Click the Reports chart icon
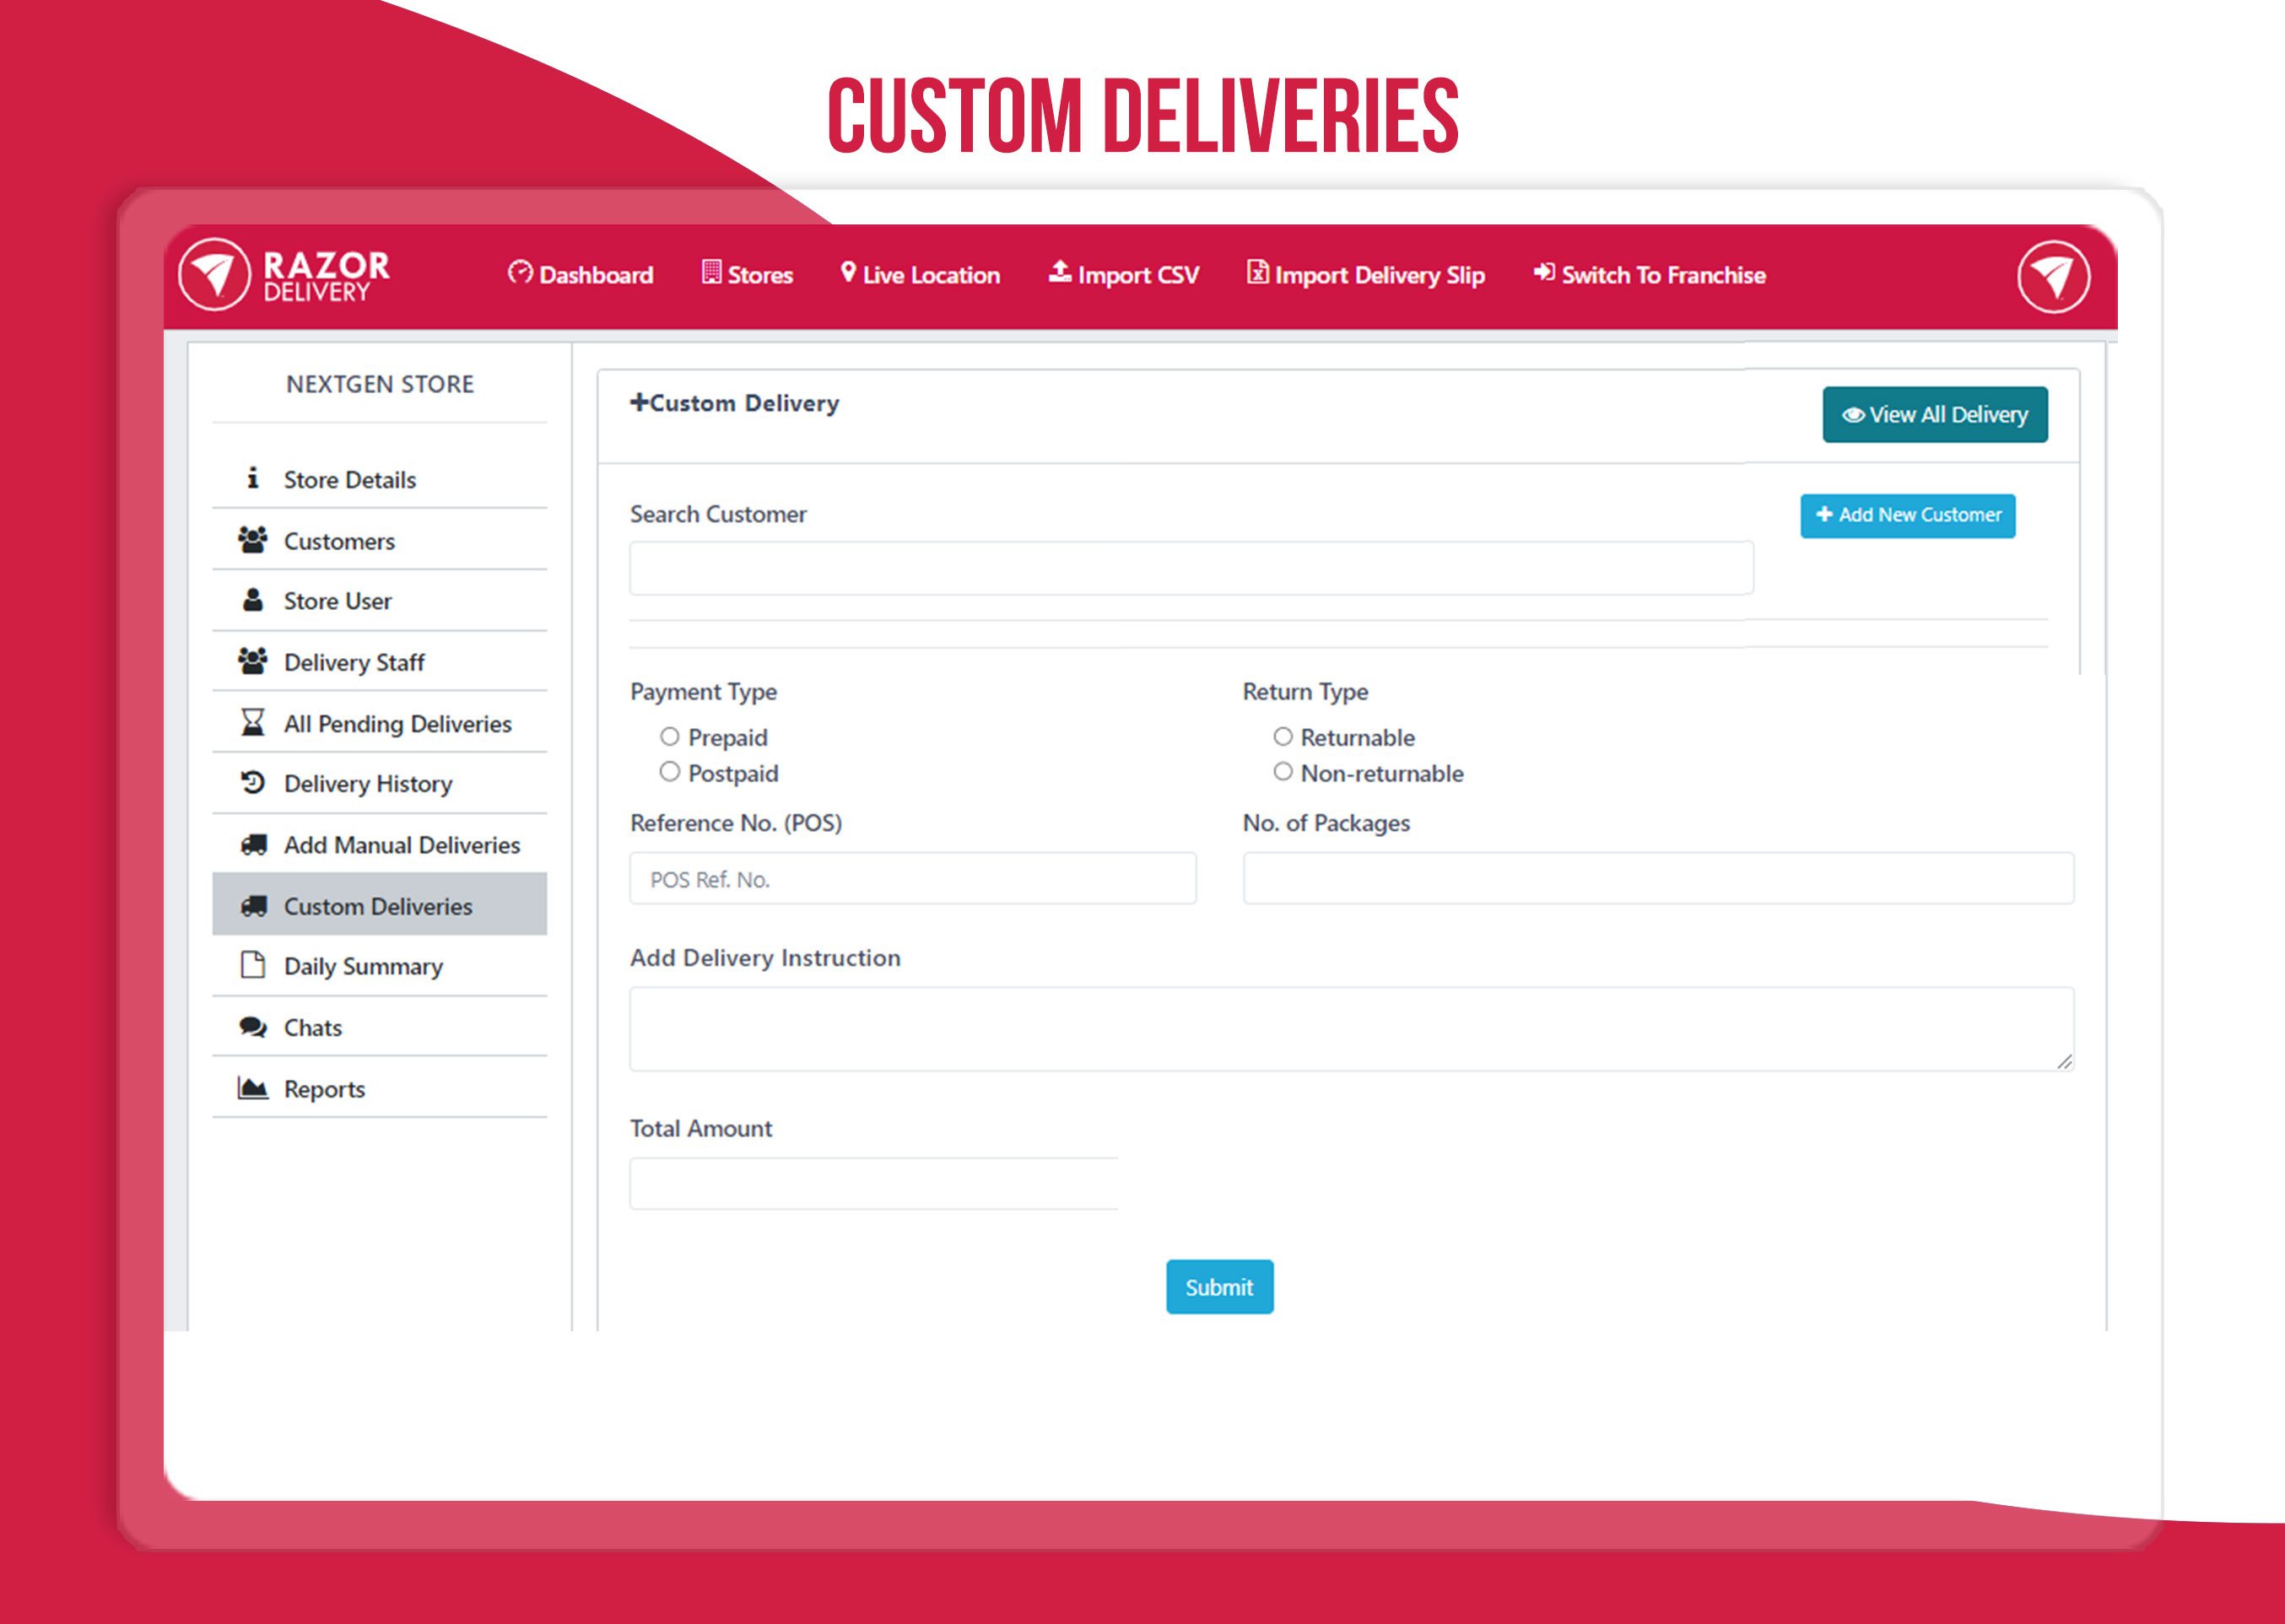The image size is (2285, 1624). point(253,1088)
